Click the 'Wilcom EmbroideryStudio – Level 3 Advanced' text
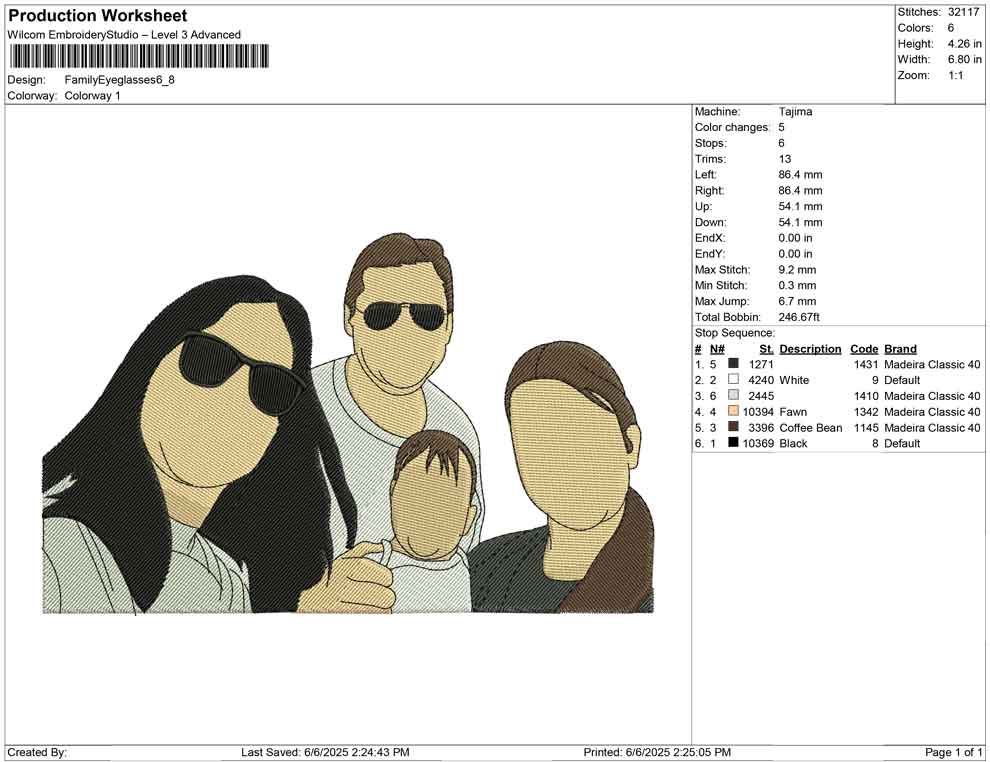This screenshot has width=990, height=762. pos(124,35)
